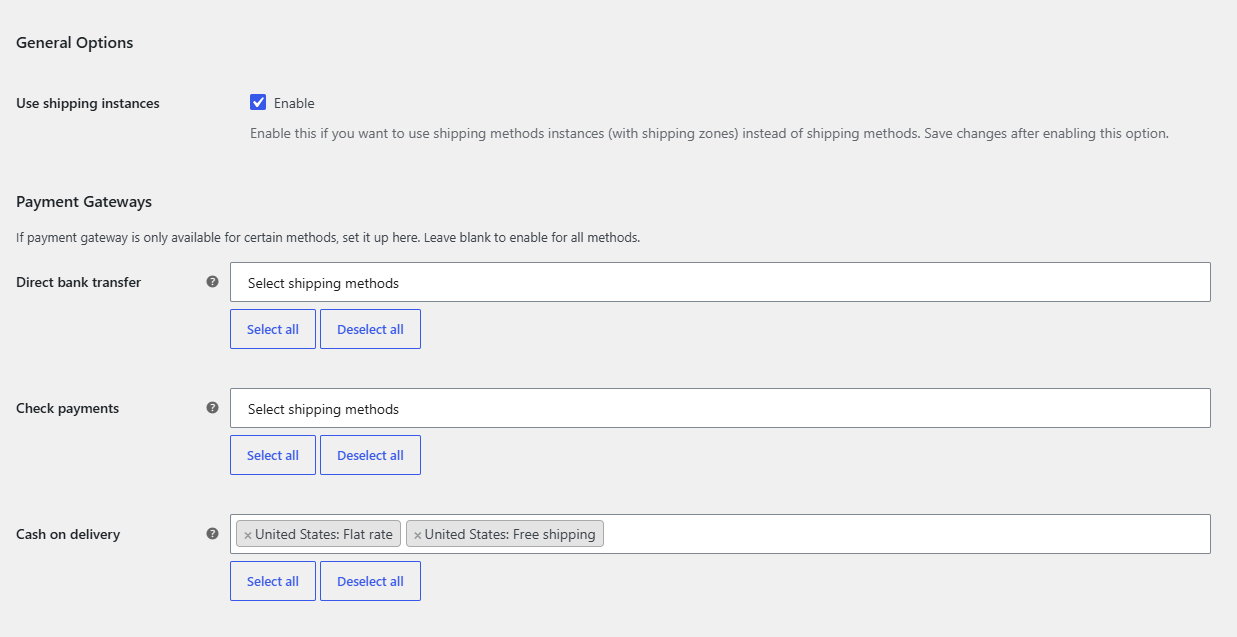Image resolution: width=1237 pixels, height=637 pixels.
Task: Click the United States: Flat rate tag text
Action: tap(324, 534)
